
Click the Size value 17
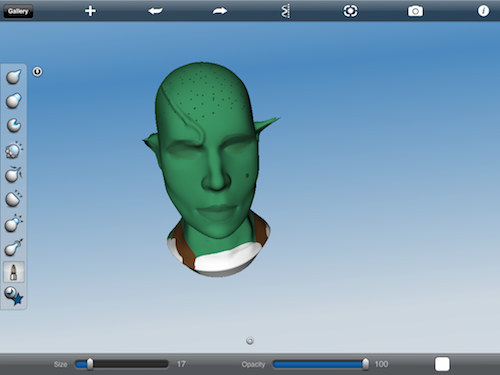click(x=181, y=364)
